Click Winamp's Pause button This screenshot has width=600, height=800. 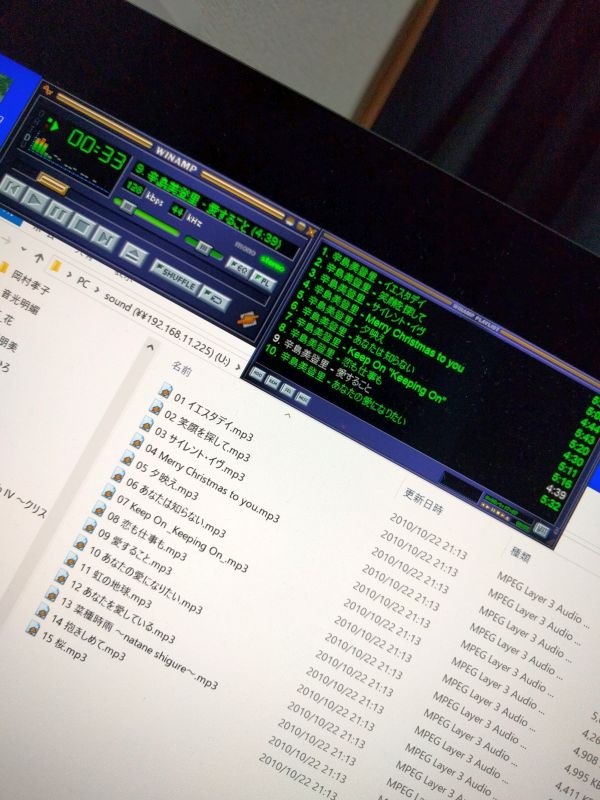(60, 212)
